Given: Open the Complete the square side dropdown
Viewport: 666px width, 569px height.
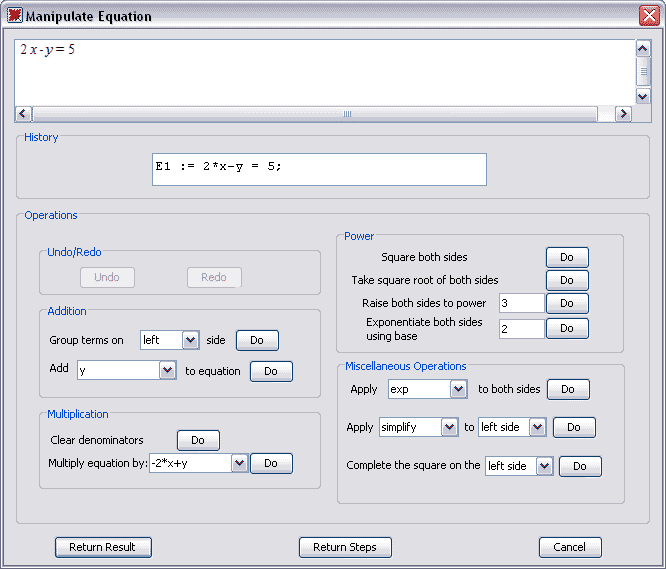Looking at the screenshot, I should (544, 466).
